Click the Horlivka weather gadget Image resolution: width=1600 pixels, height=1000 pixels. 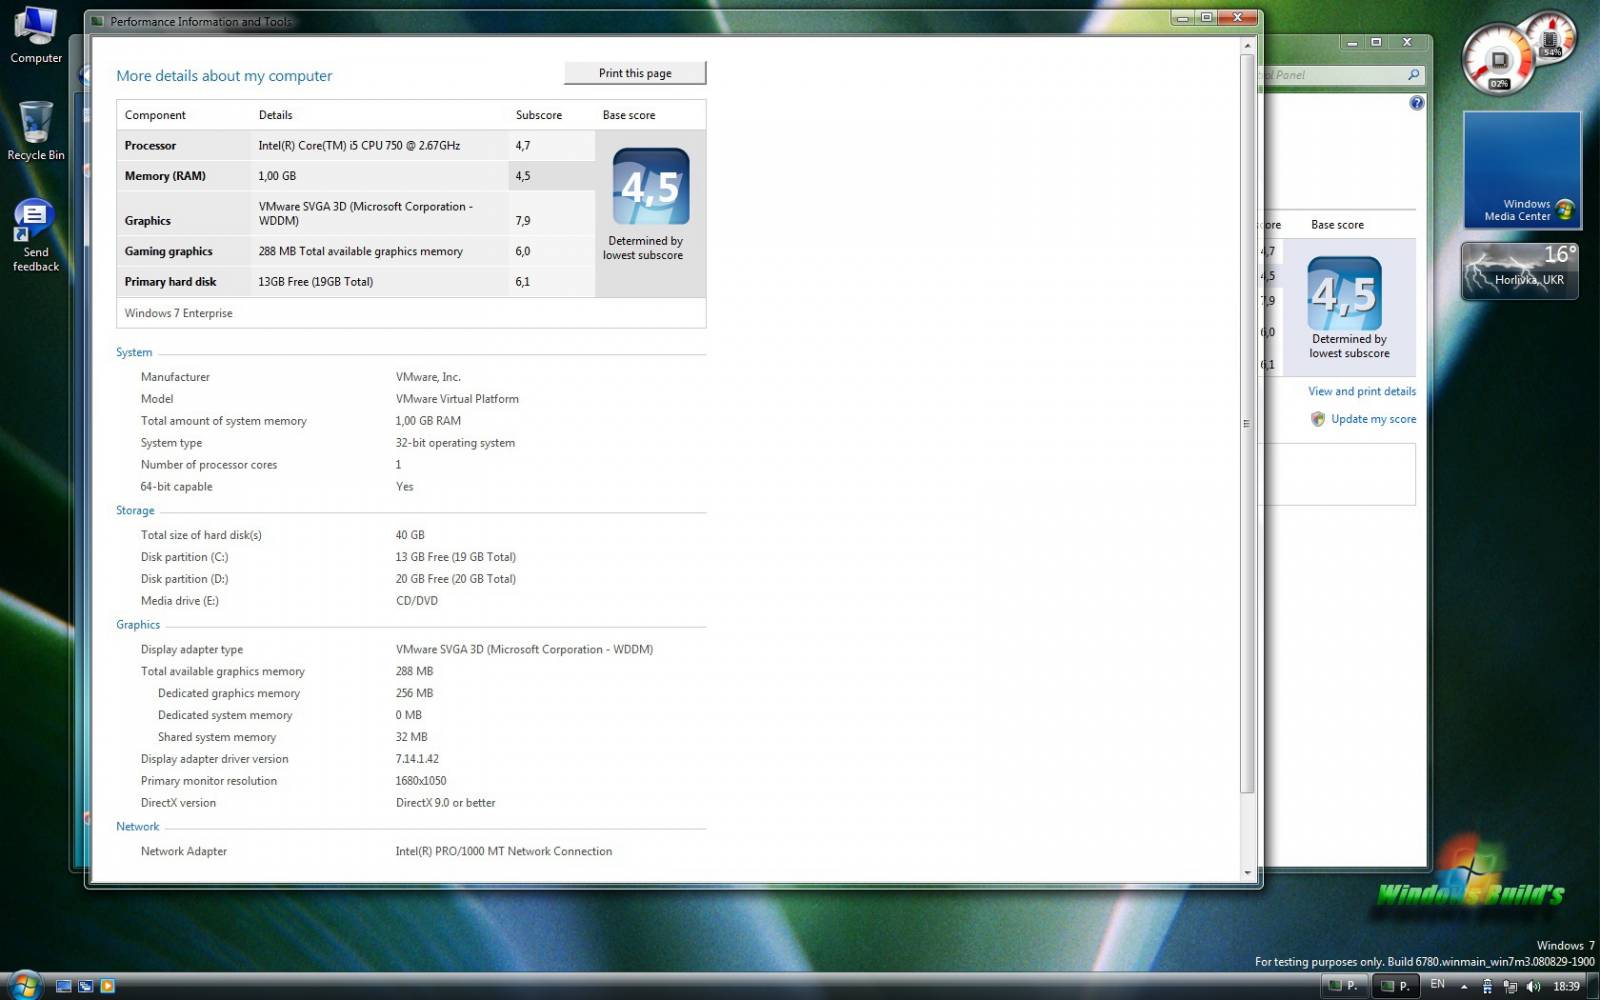(x=1520, y=271)
